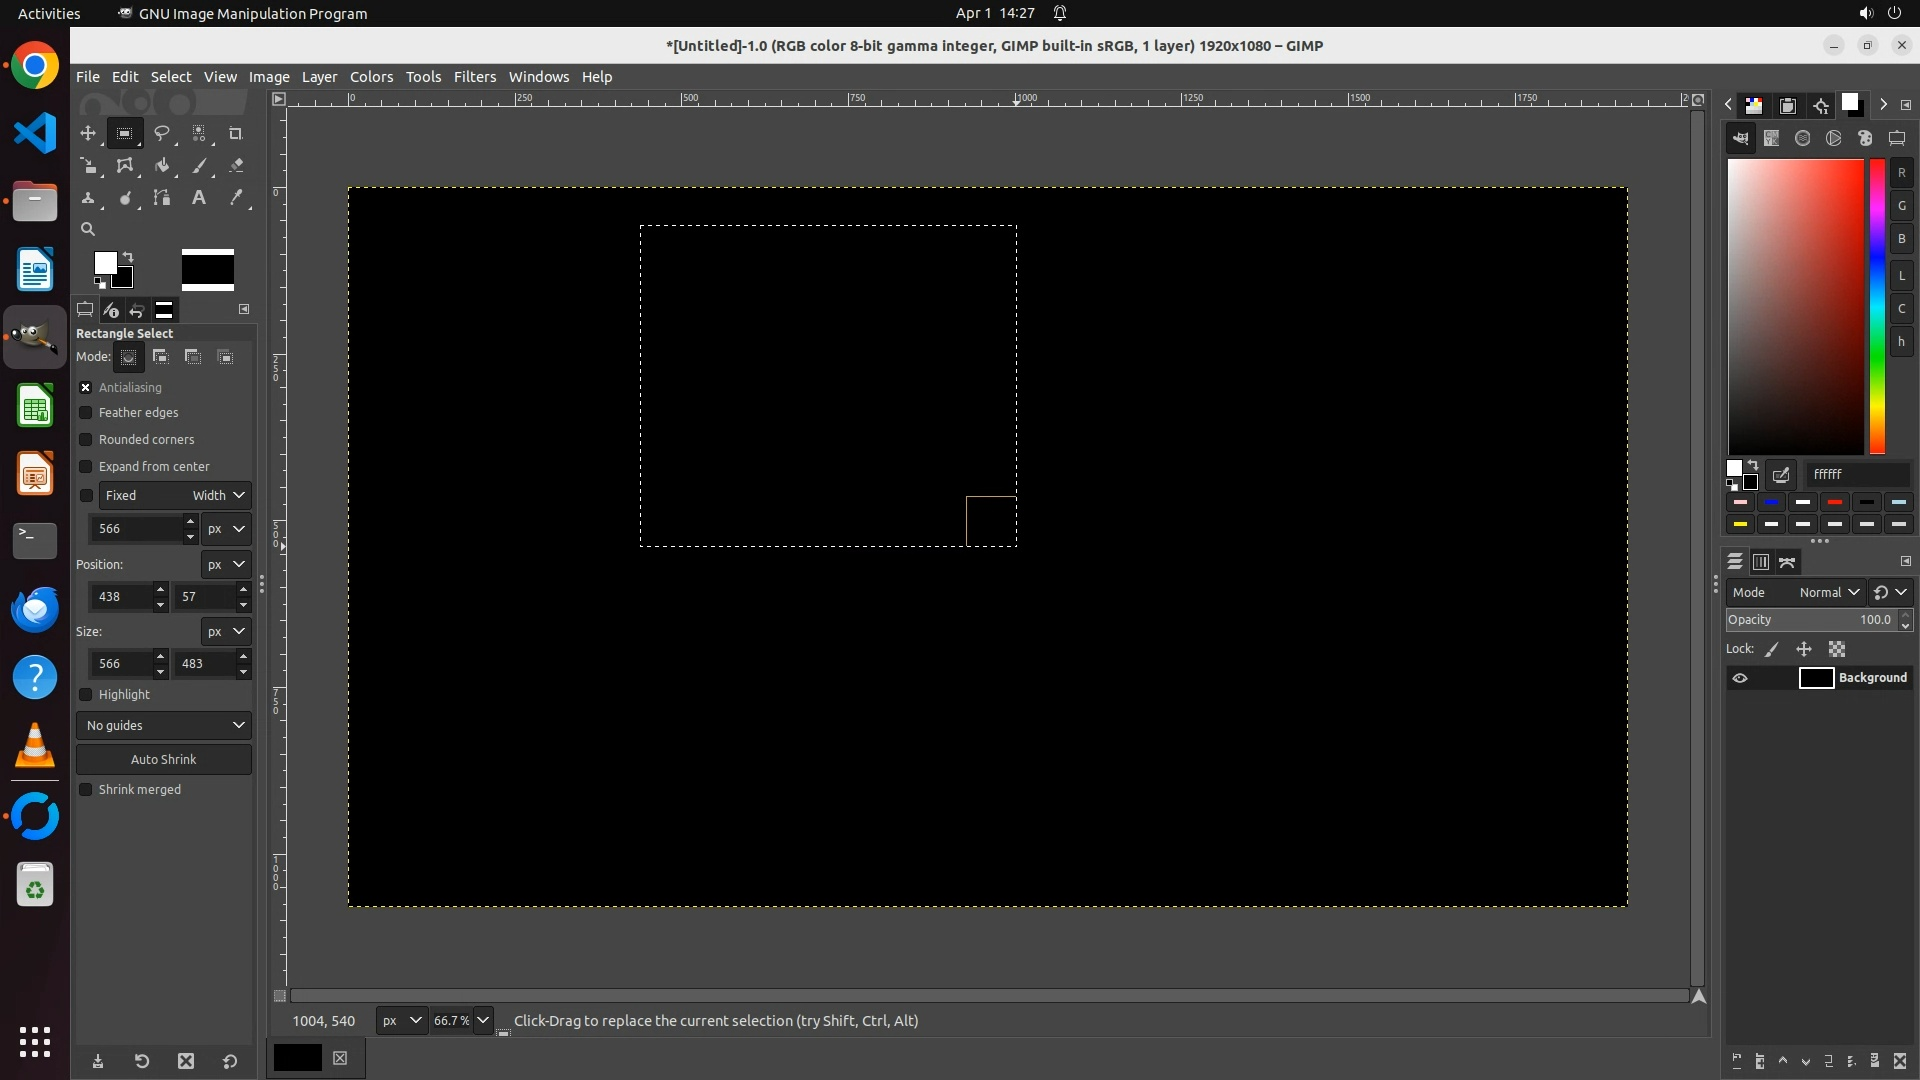Click the white foreground color swatch
Screen dimensions: 1920x1080
click(103, 262)
